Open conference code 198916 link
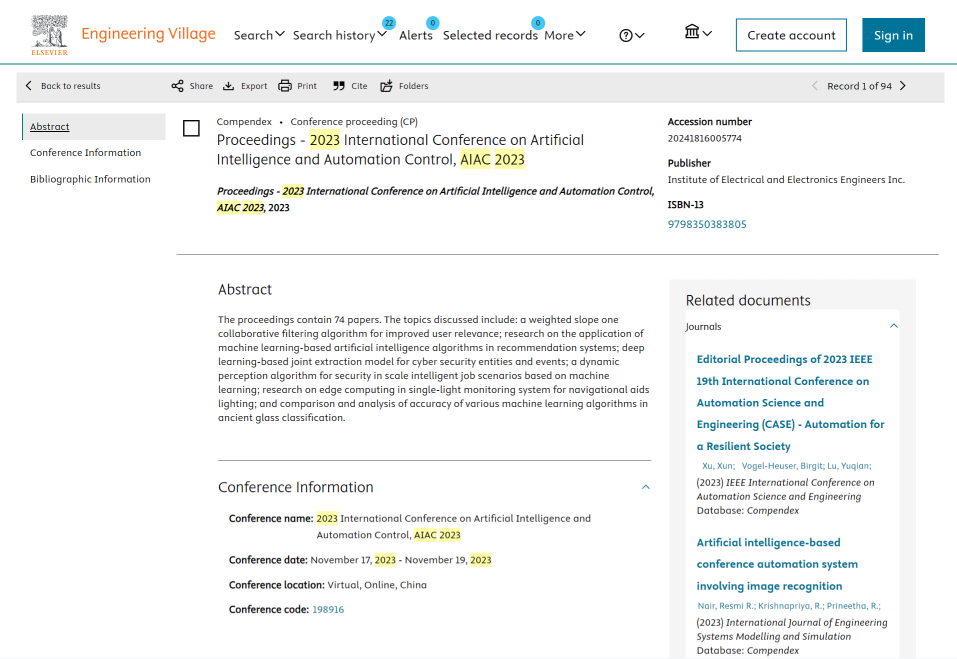The height and width of the screenshot is (659, 957). (328, 609)
